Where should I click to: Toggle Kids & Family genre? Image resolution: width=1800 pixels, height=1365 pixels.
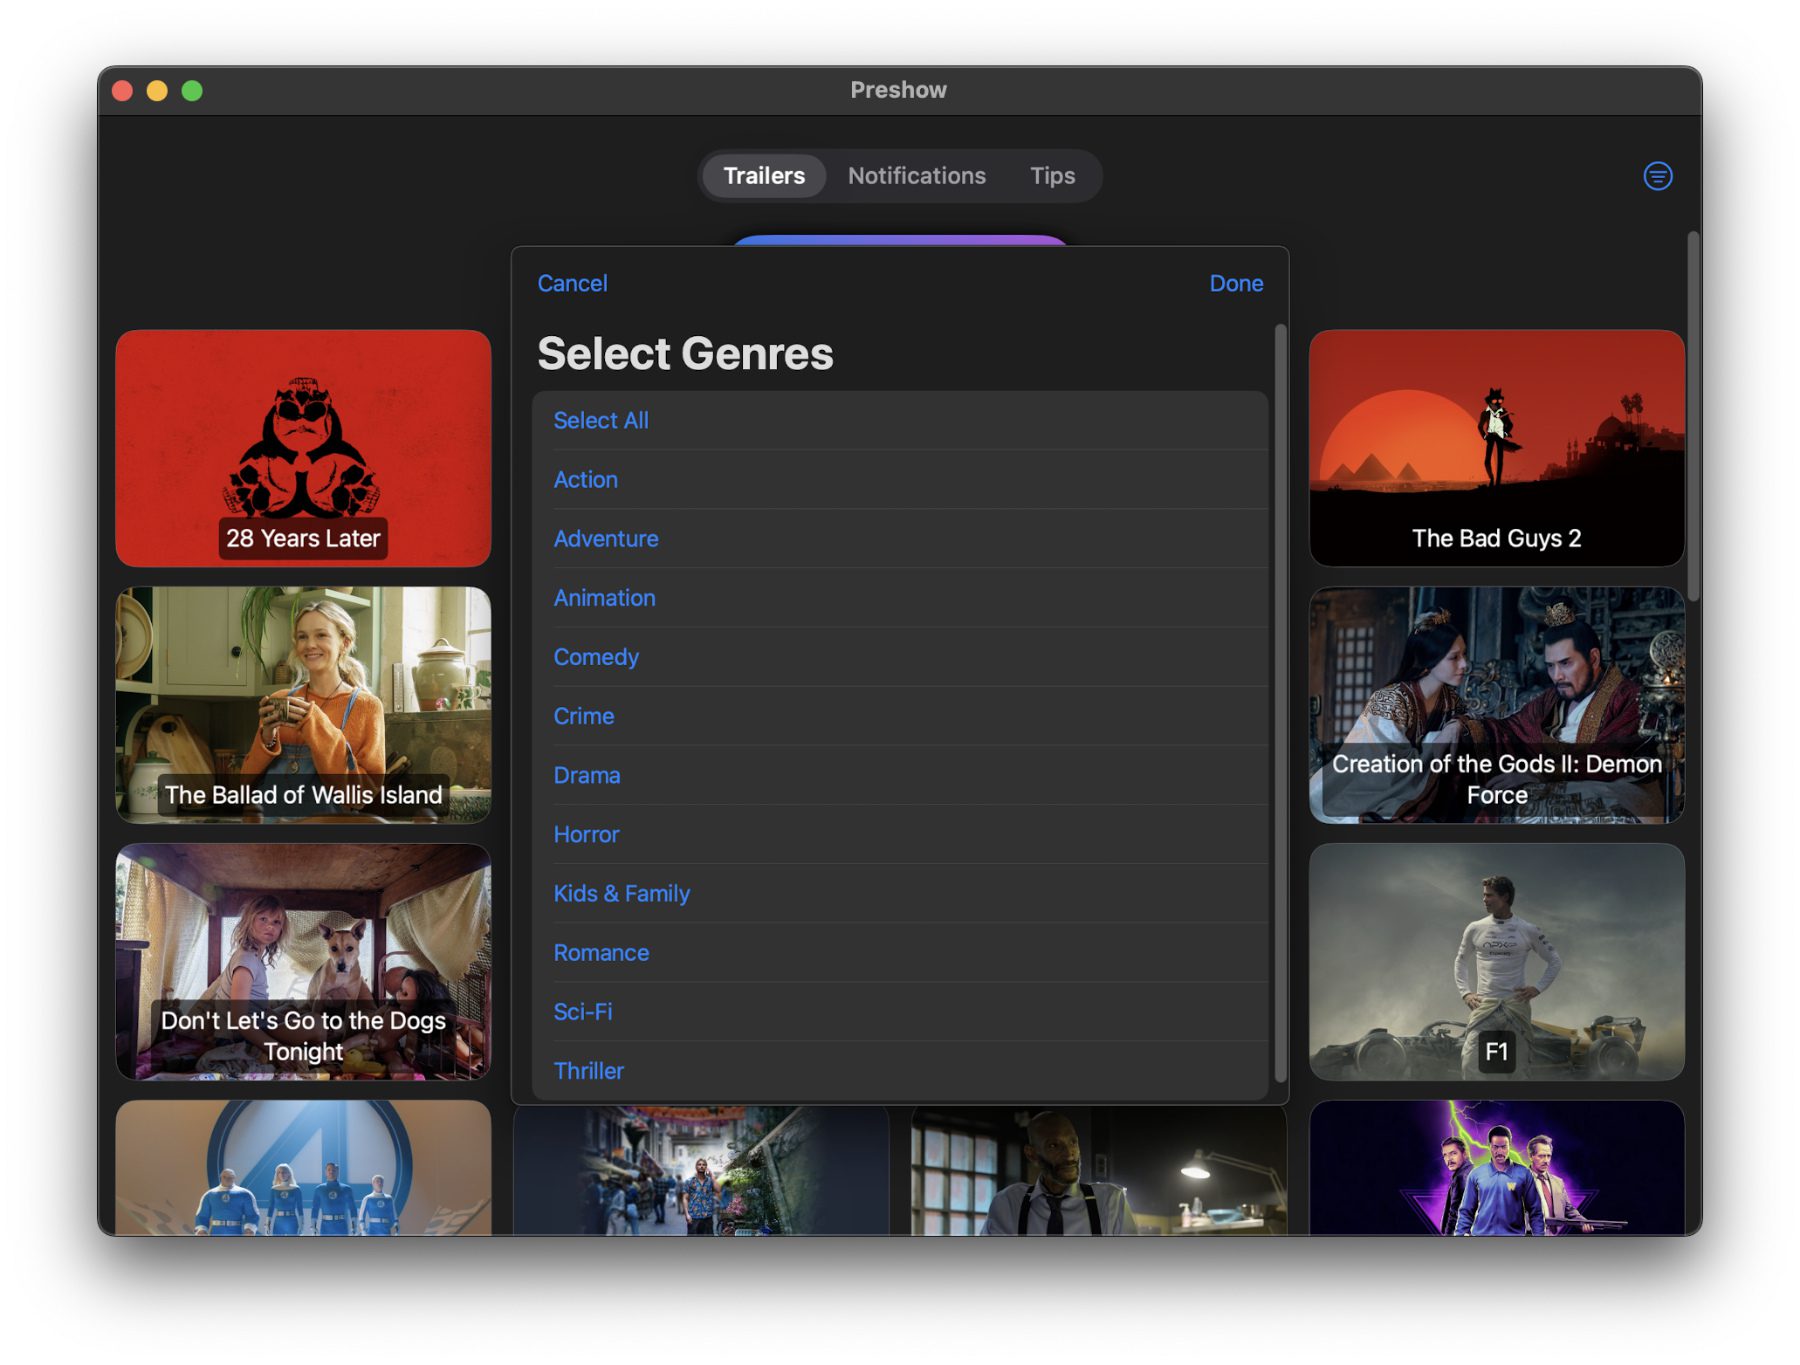point(621,893)
